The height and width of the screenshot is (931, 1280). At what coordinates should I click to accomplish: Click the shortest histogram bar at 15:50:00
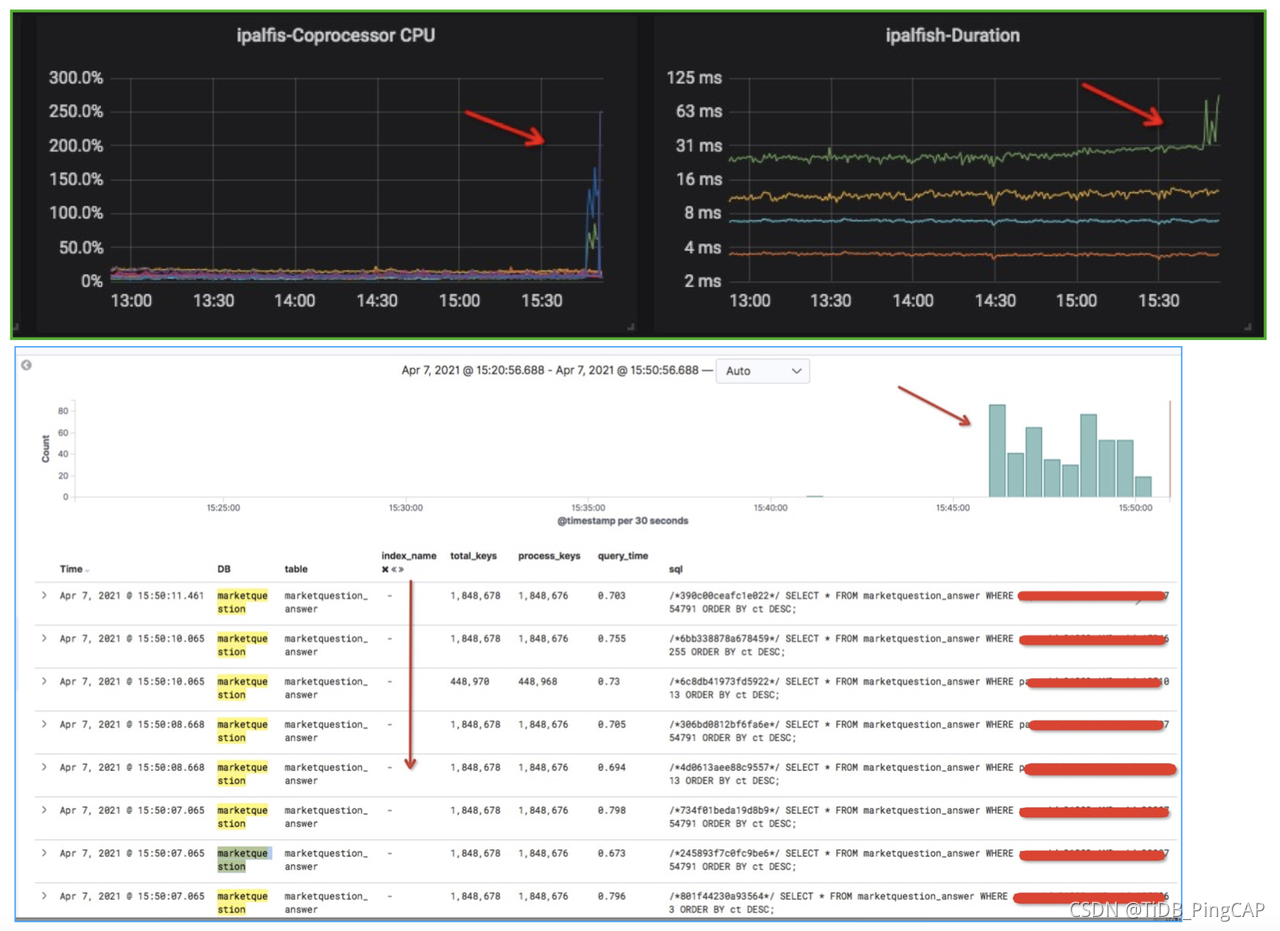(1144, 487)
